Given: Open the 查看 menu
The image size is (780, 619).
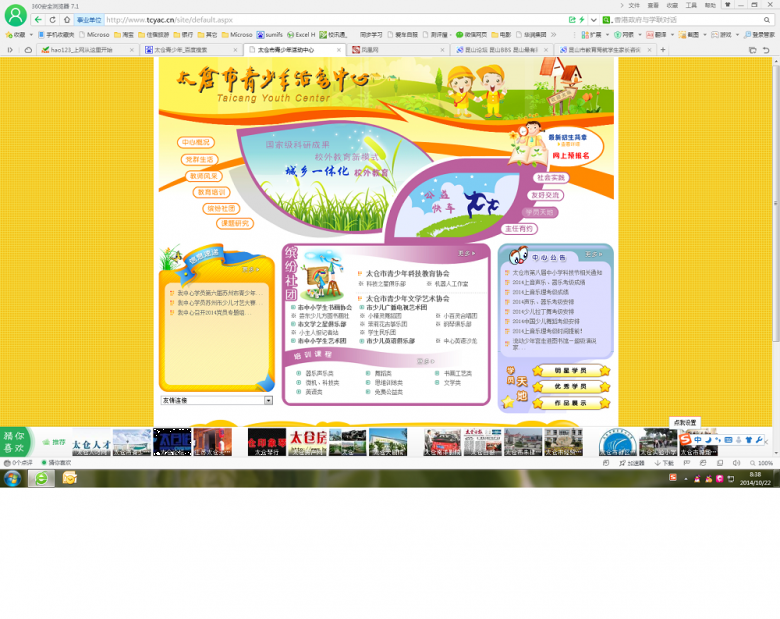Looking at the screenshot, I should pos(653,5).
